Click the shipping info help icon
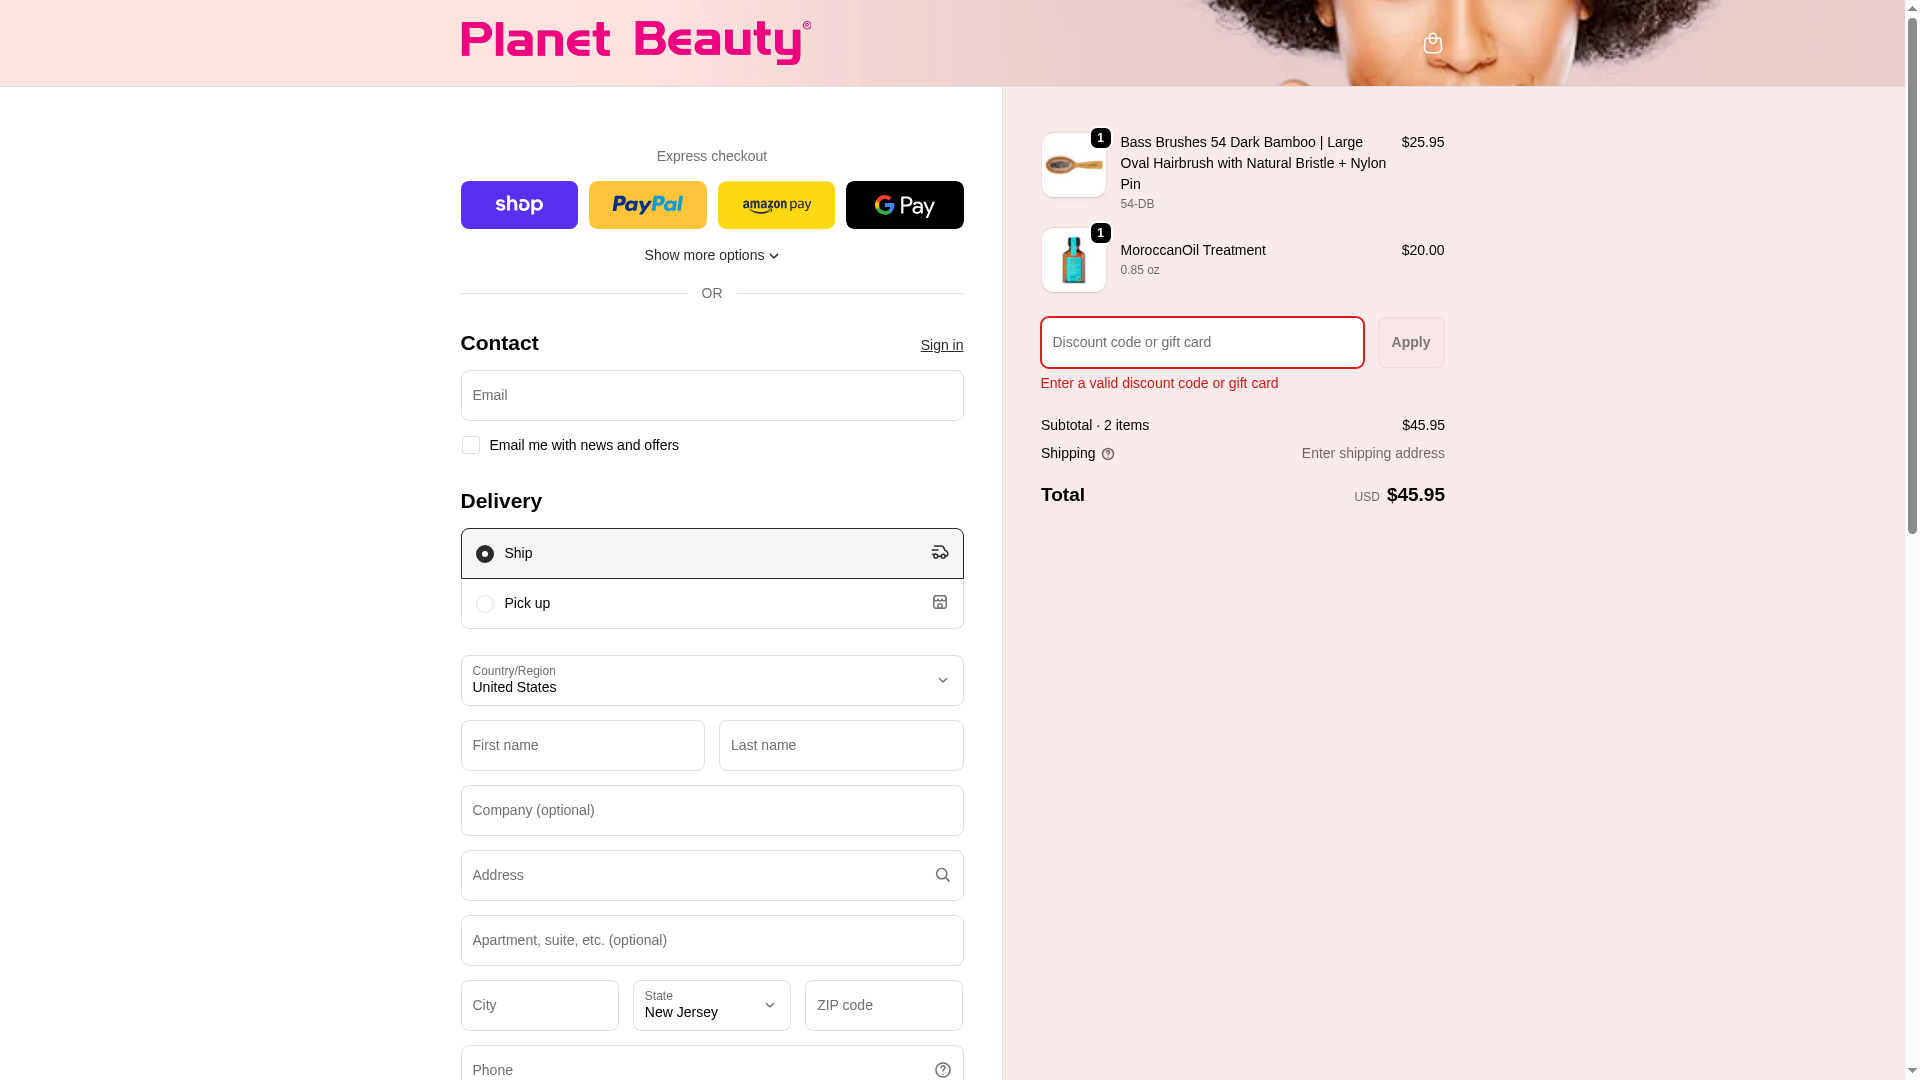The width and height of the screenshot is (1920, 1080). (1108, 454)
